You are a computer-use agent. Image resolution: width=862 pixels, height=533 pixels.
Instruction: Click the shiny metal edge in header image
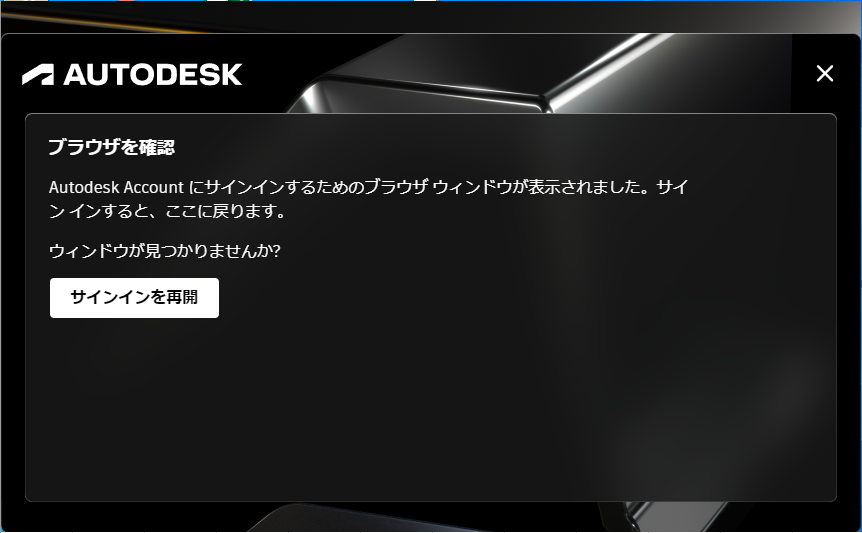[x=605, y=69]
